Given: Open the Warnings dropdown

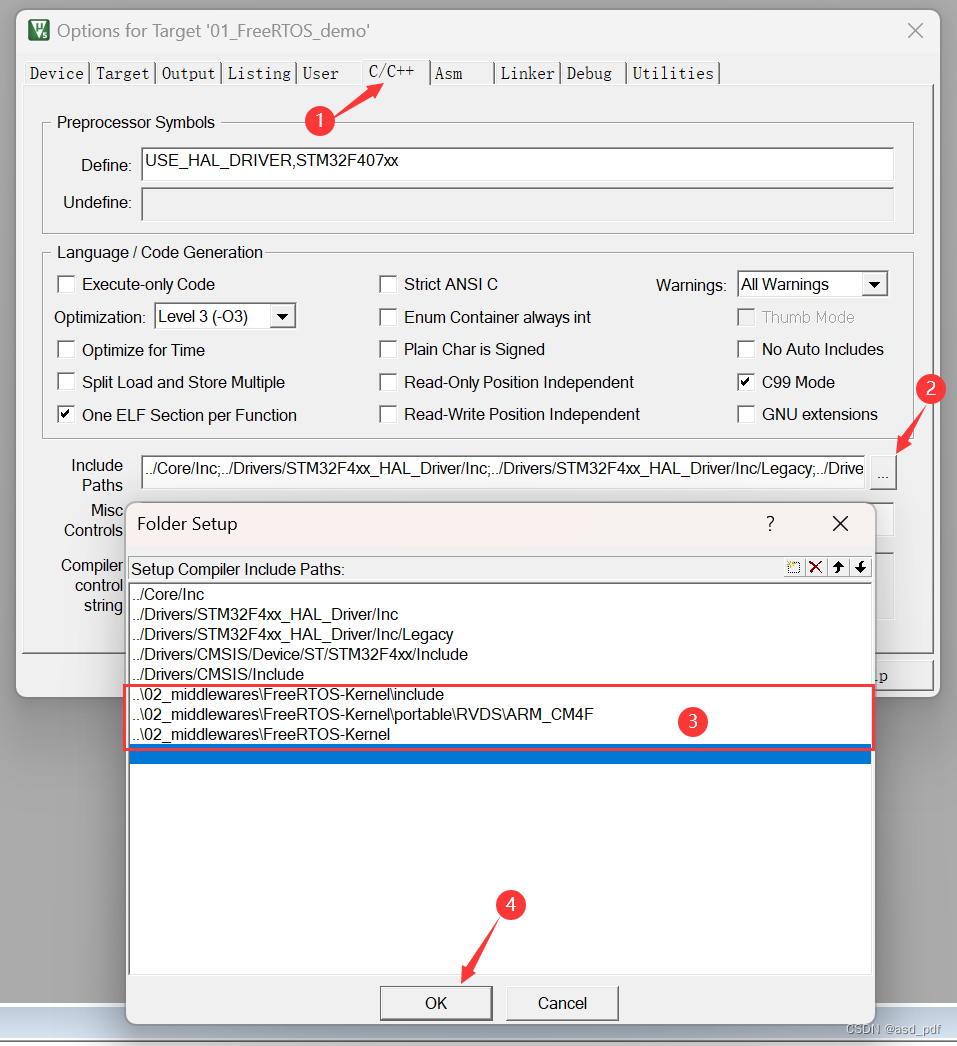Looking at the screenshot, I should [874, 285].
